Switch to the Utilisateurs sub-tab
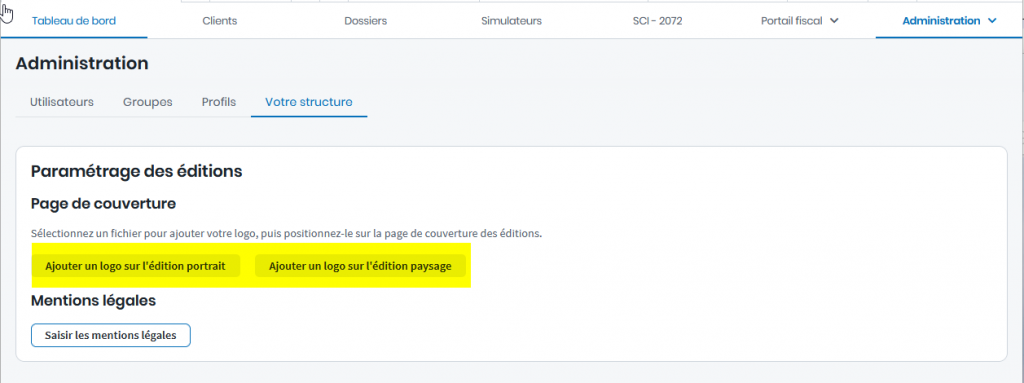The height and width of the screenshot is (383, 1024). click(62, 102)
